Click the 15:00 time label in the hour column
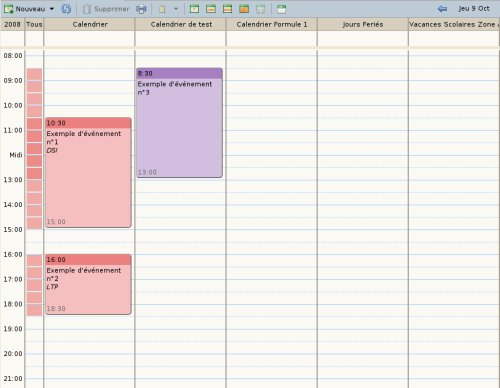 point(13,229)
